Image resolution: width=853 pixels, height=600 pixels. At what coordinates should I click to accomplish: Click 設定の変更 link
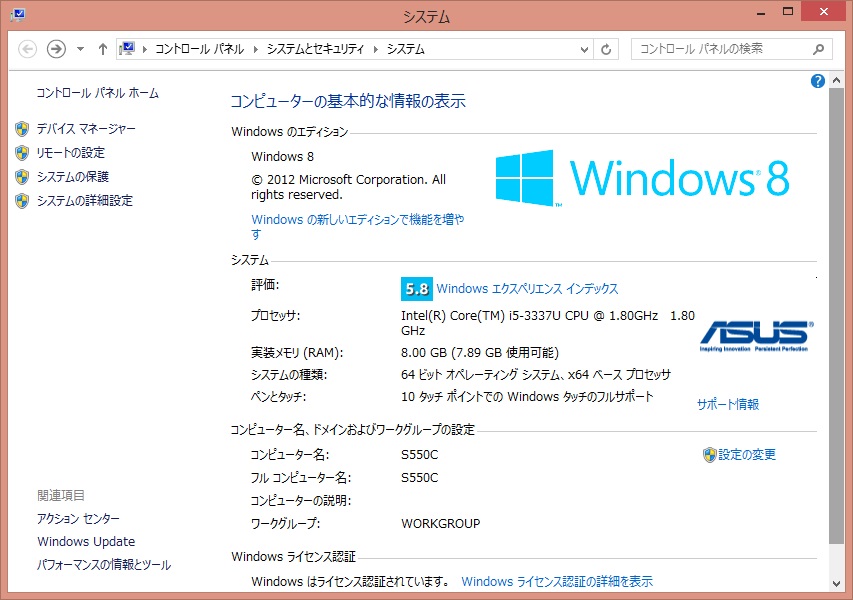[747, 455]
